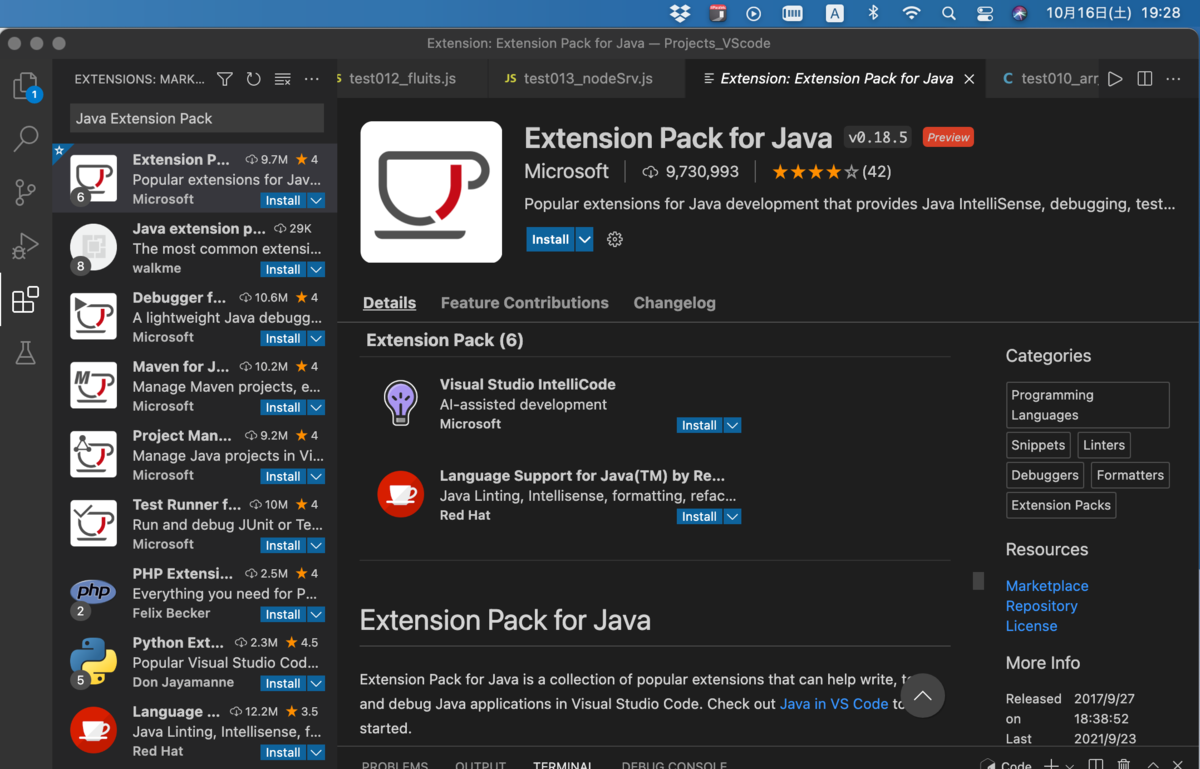This screenshot has height=769, width=1200.
Task: Follow the Java in VS Code link
Action: (x=834, y=703)
